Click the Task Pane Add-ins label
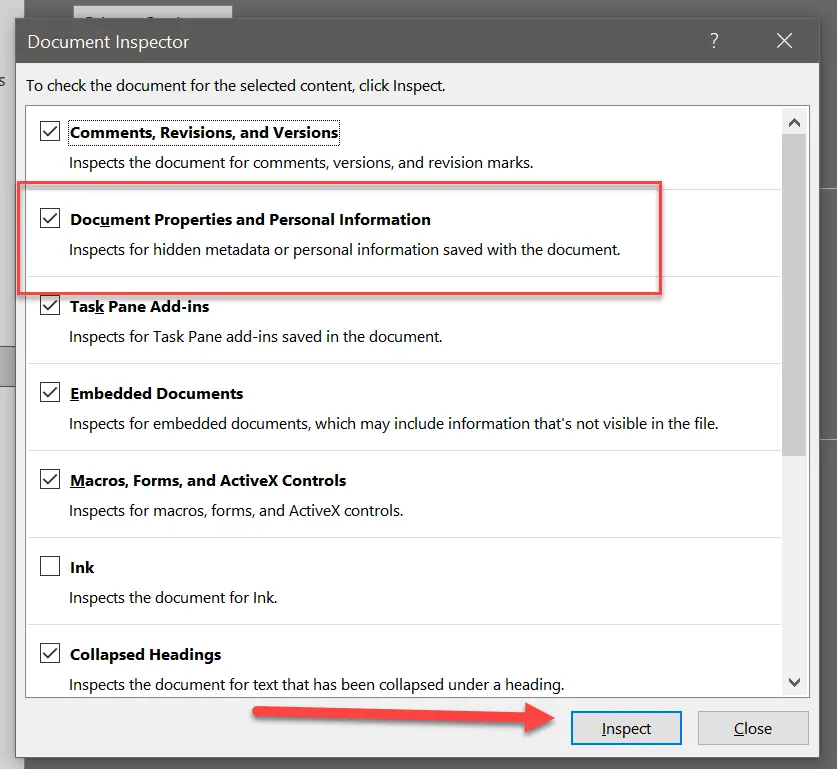 tap(139, 307)
